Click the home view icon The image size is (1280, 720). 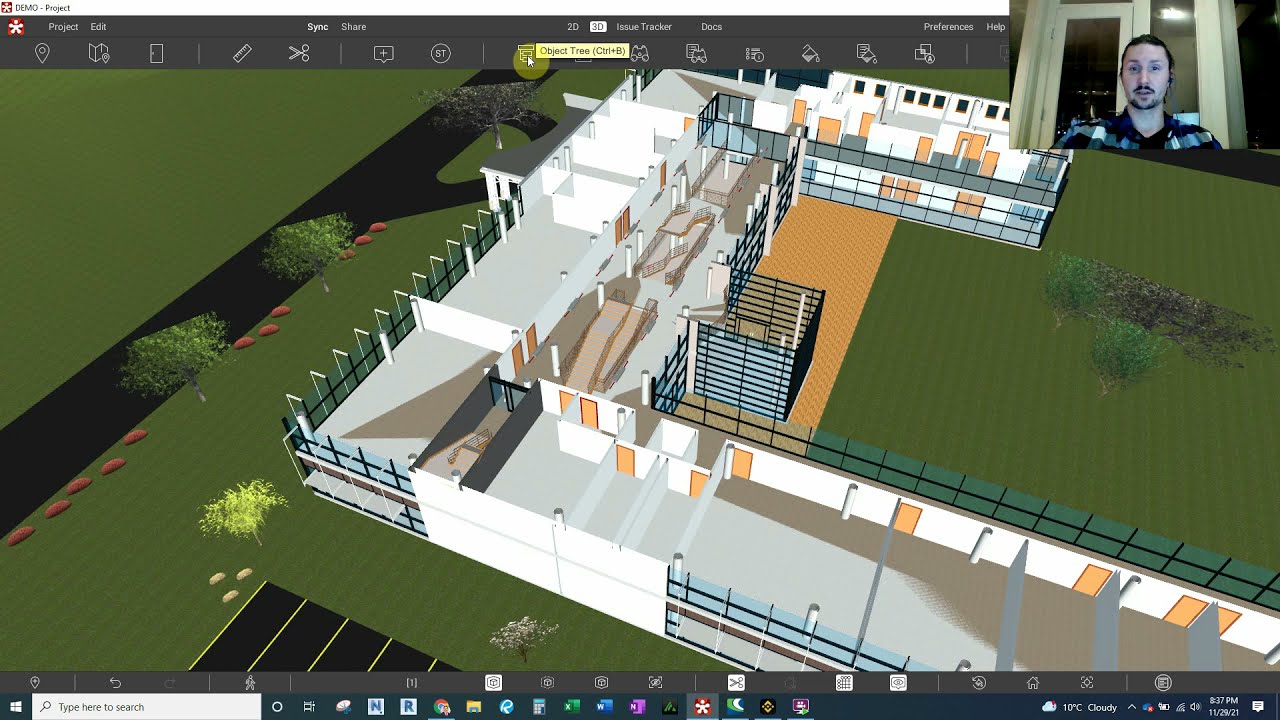[1033, 683]
